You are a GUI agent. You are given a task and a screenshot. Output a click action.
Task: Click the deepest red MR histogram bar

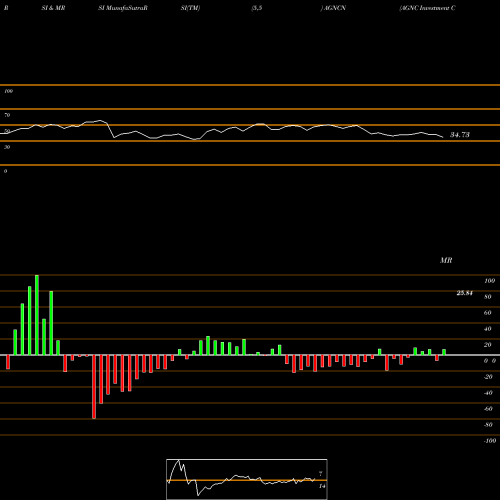94,387
